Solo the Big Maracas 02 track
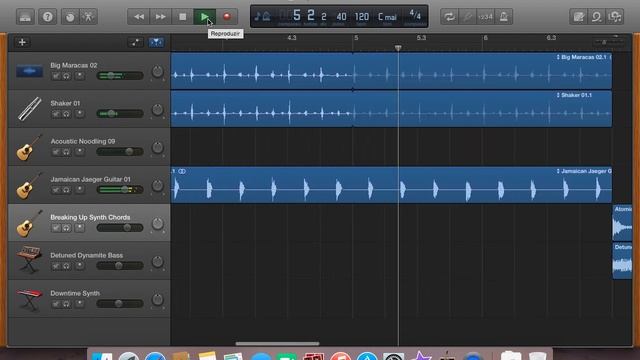The height and width of the screenshot is (360, 640). click(x=66, y=76)
